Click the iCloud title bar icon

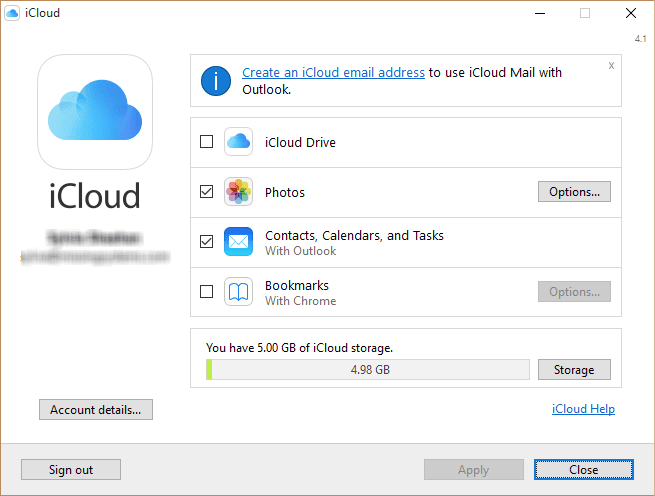coord(12,13)
